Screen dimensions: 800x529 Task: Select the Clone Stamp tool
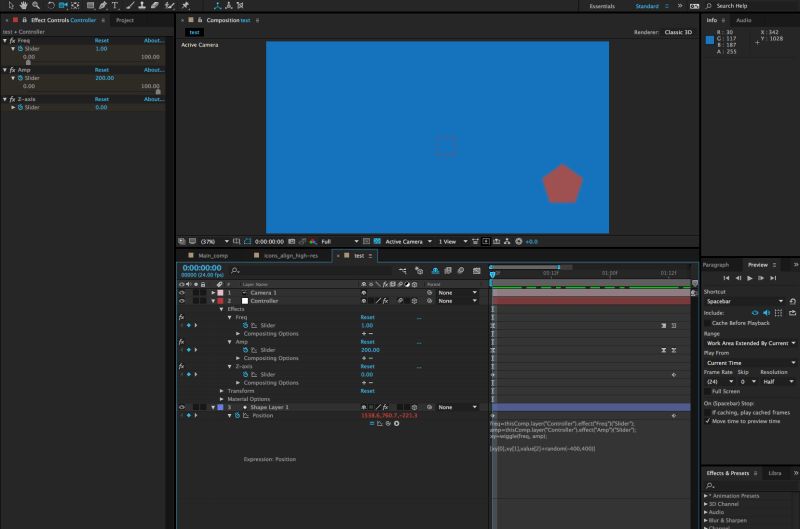point(142,5)
